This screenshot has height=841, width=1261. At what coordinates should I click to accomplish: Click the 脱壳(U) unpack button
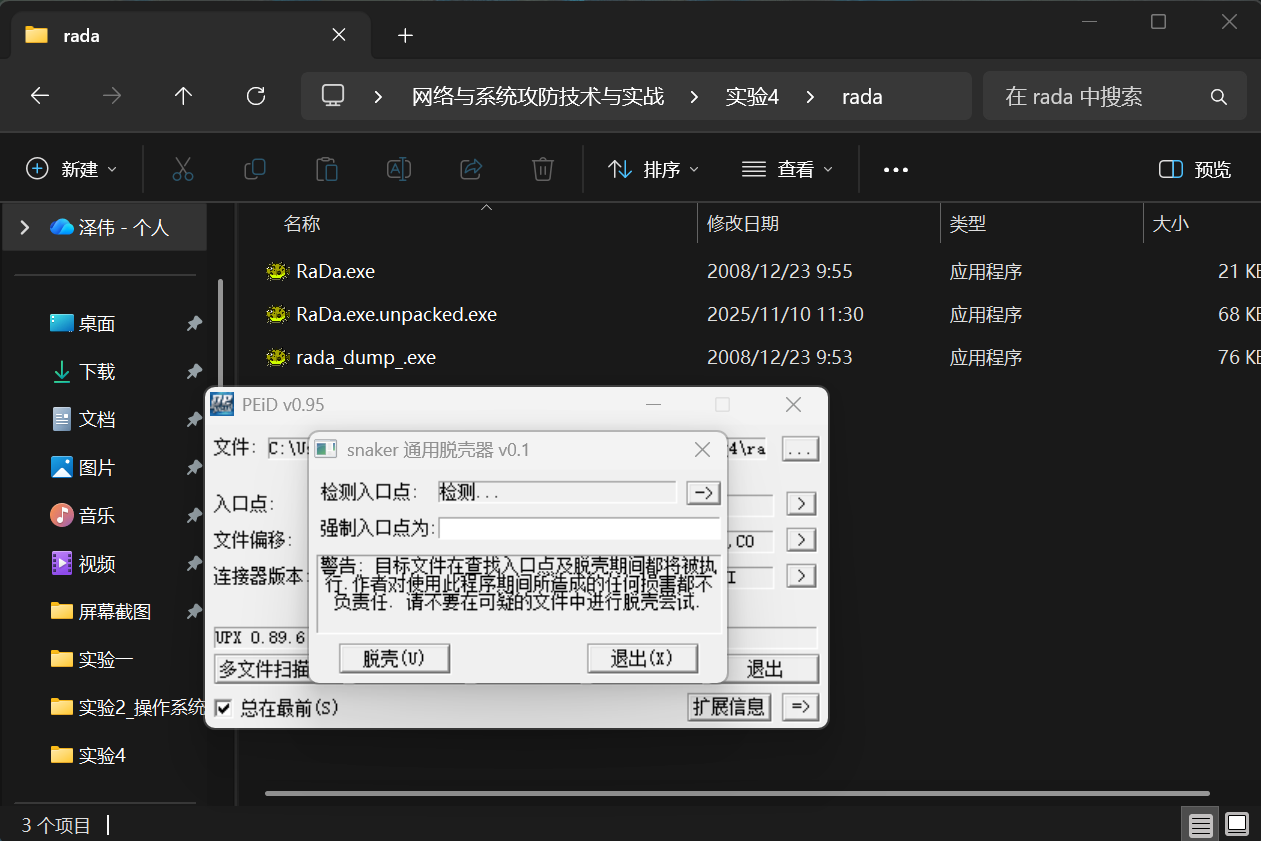(394, 658)
